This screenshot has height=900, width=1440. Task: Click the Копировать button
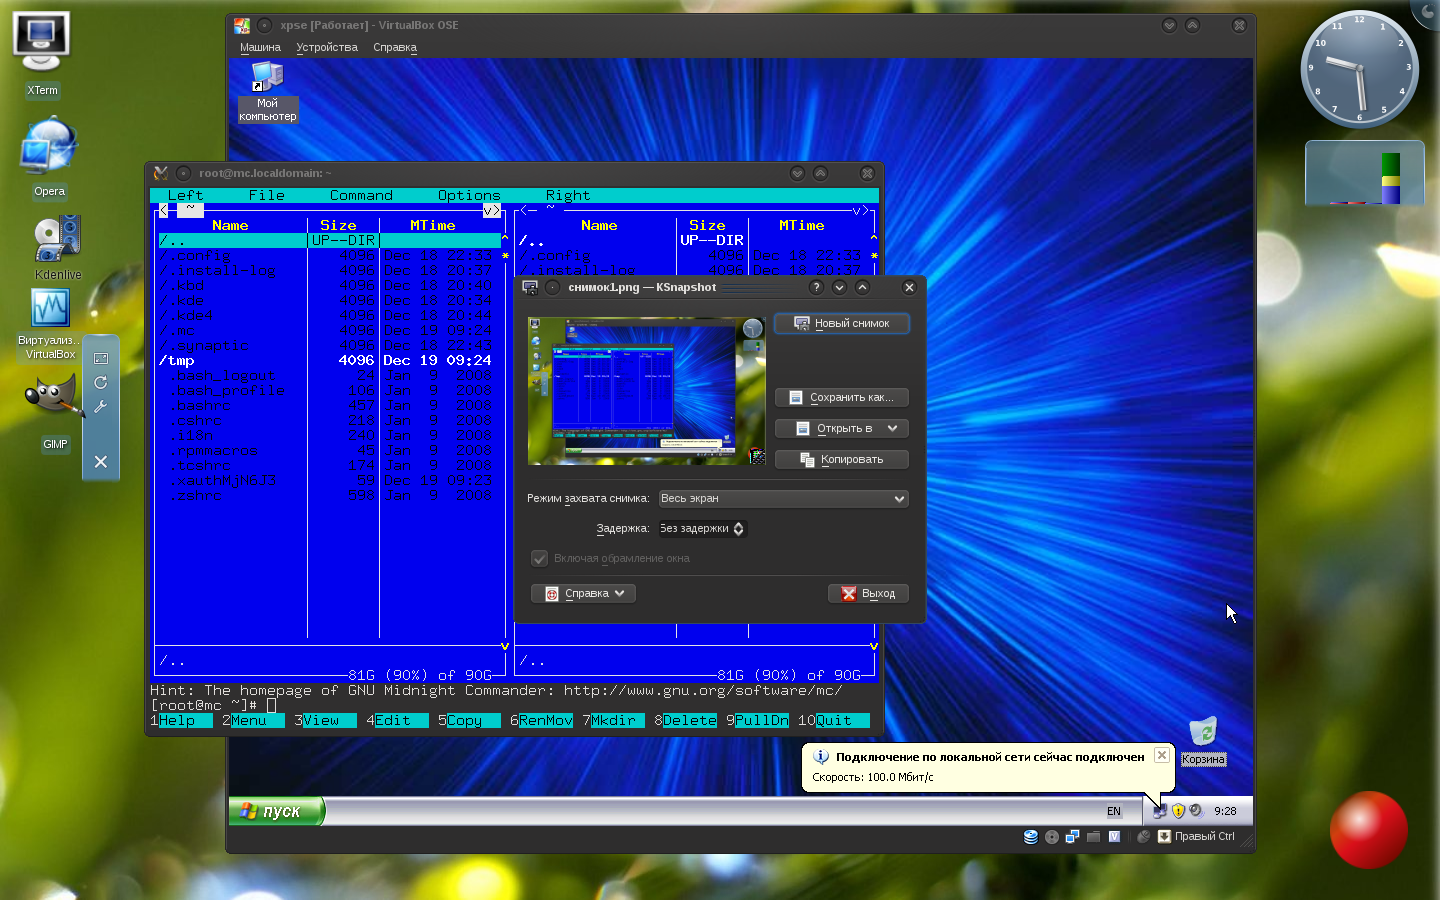tap(842, 459)
